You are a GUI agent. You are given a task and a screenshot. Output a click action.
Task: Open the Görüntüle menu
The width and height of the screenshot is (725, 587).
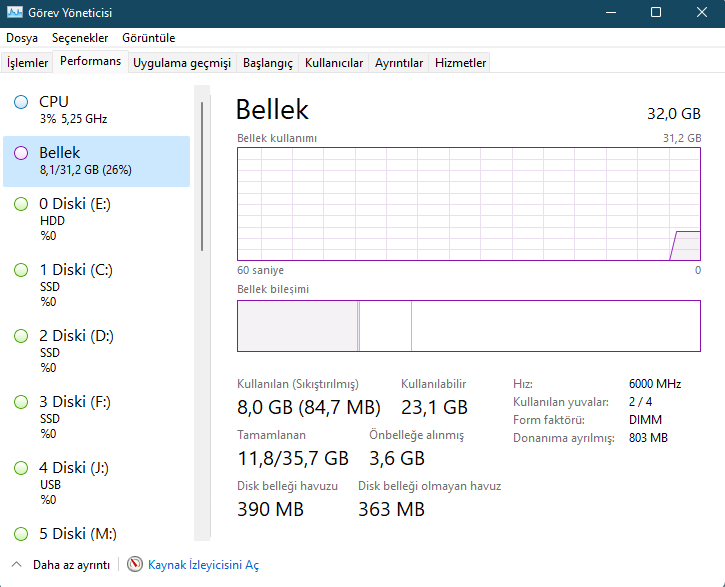click(149, 38)
